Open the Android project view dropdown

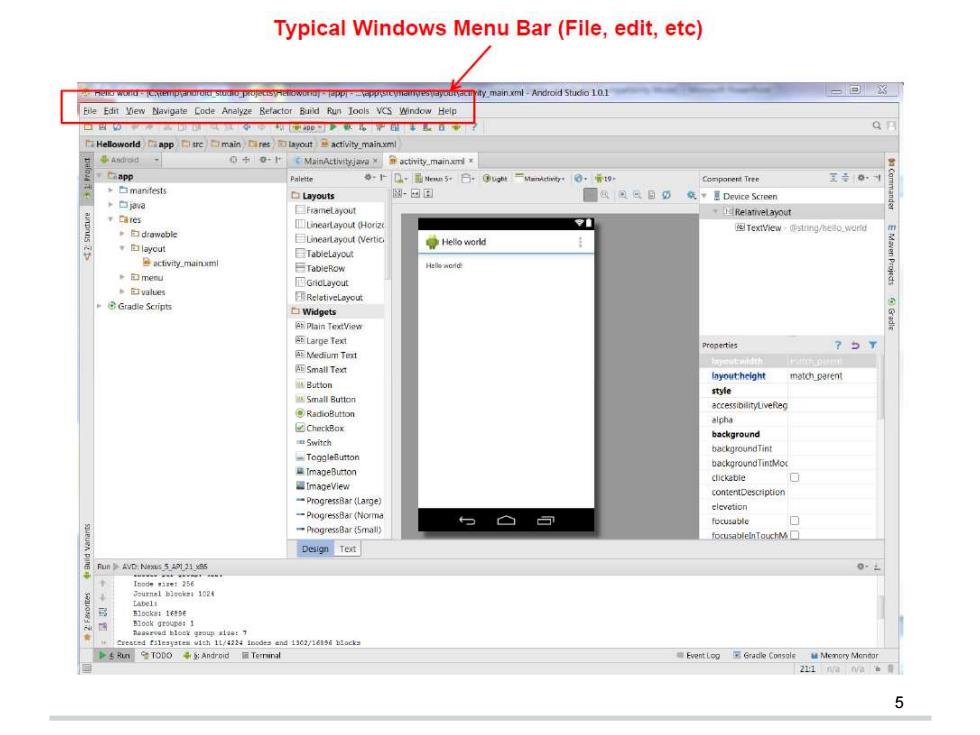click(130, 160)
